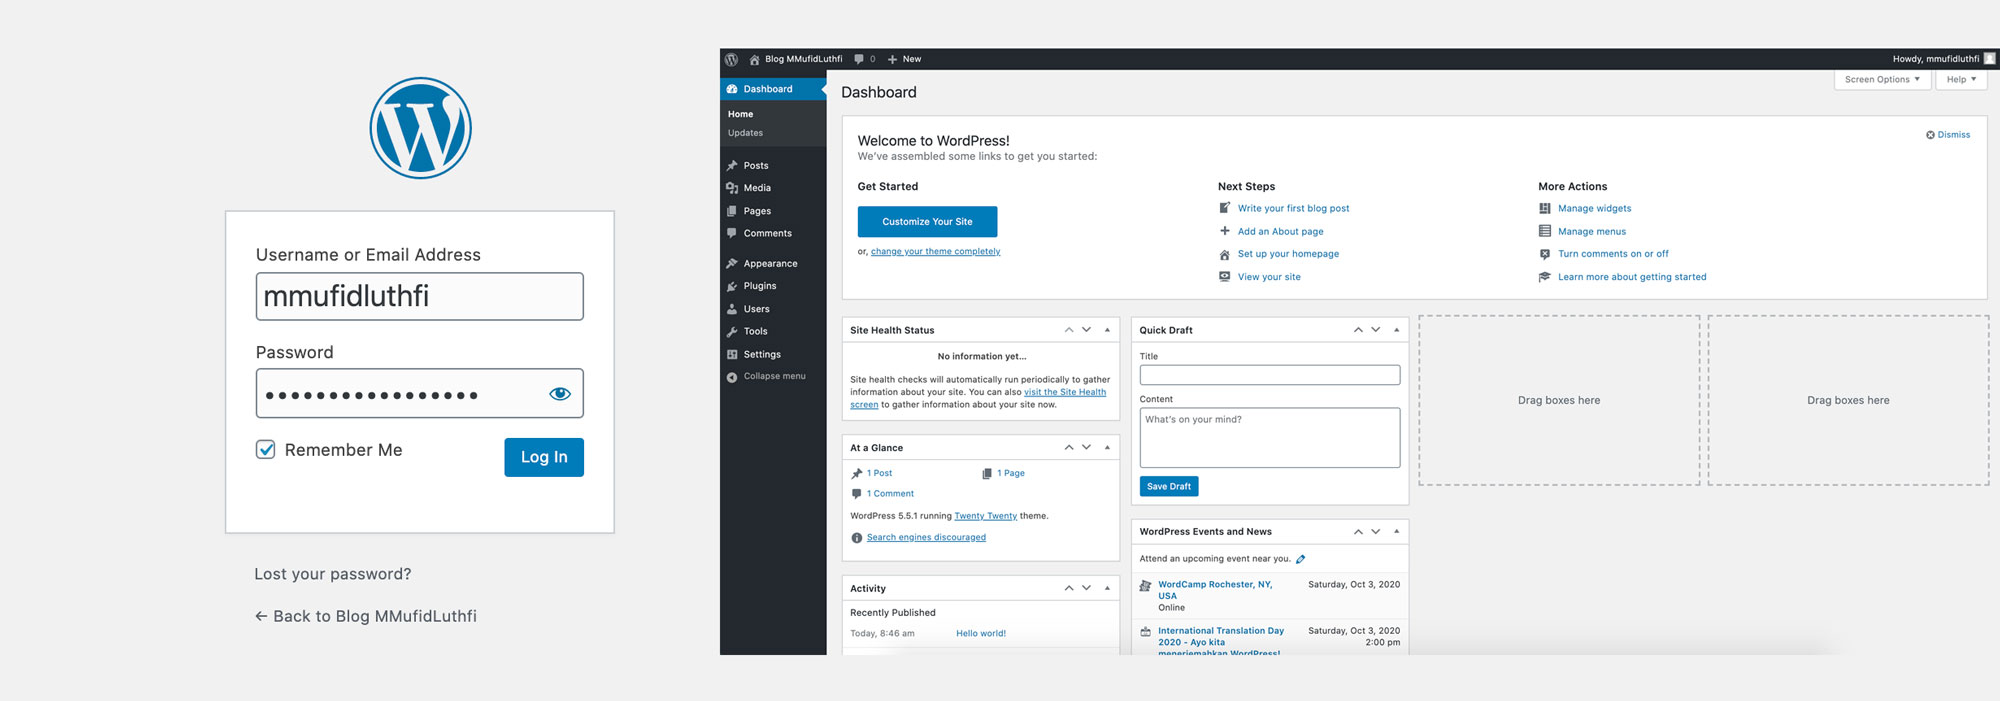Click the Plugins plug icon in sidebar
This screenshot has width=2000, height=701.
point(732,286)
